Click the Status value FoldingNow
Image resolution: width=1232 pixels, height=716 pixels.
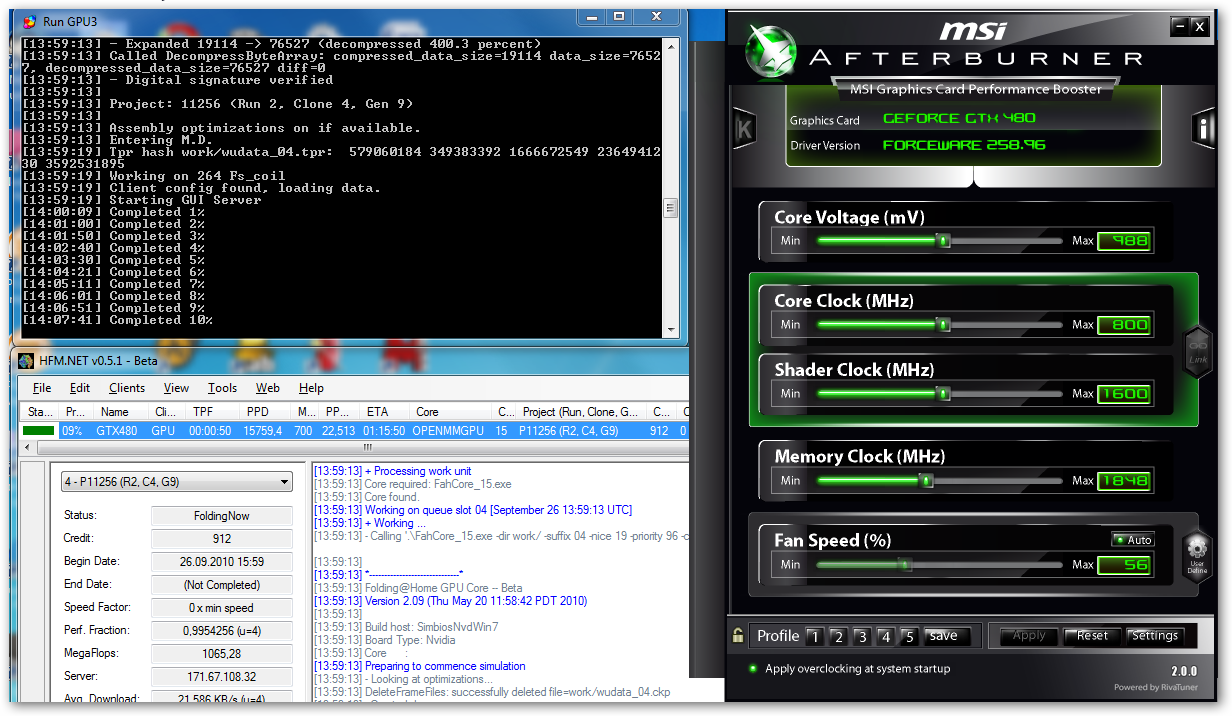(x=222, y=516)
